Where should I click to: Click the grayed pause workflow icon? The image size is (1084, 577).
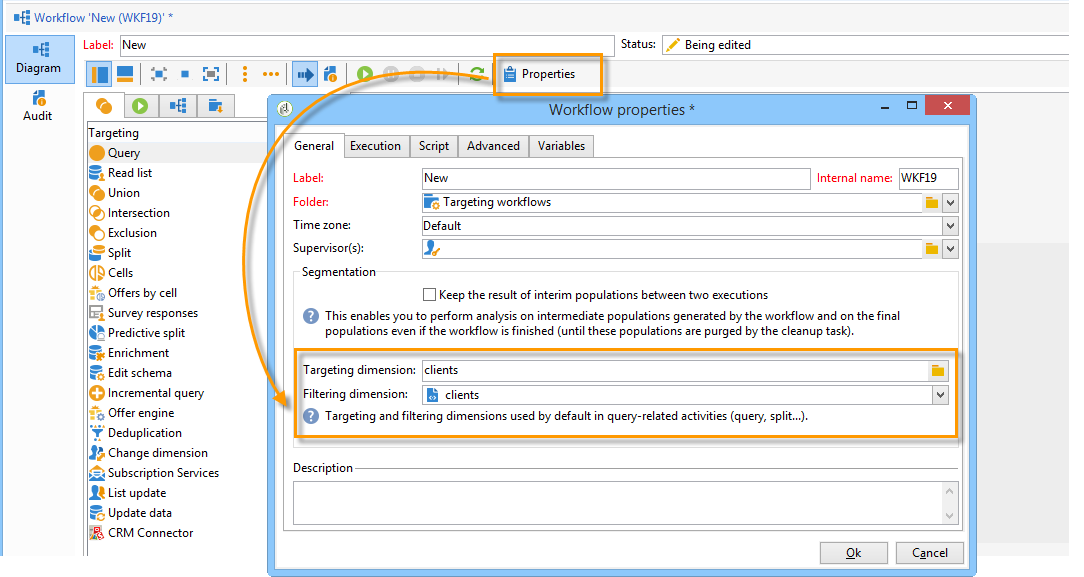[x=391, y=74]
